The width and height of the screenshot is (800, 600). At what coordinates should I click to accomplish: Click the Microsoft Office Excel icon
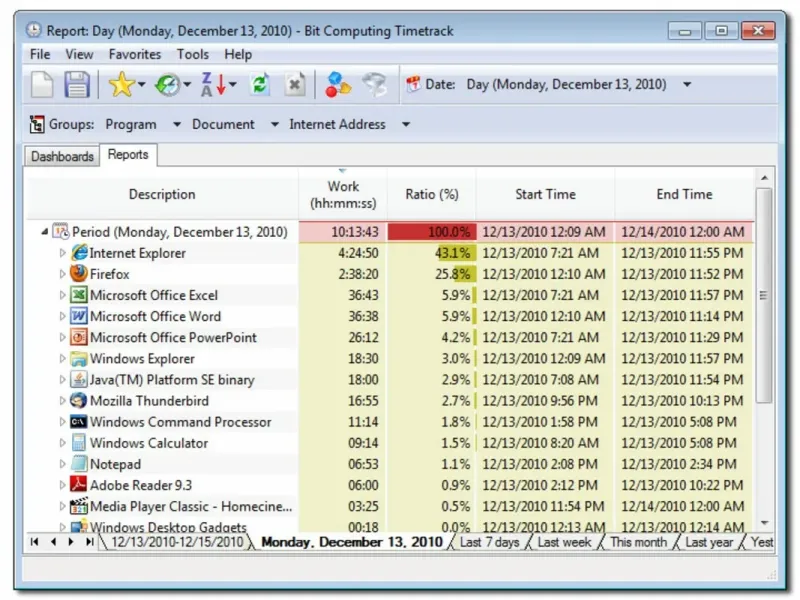pos(79,295)
